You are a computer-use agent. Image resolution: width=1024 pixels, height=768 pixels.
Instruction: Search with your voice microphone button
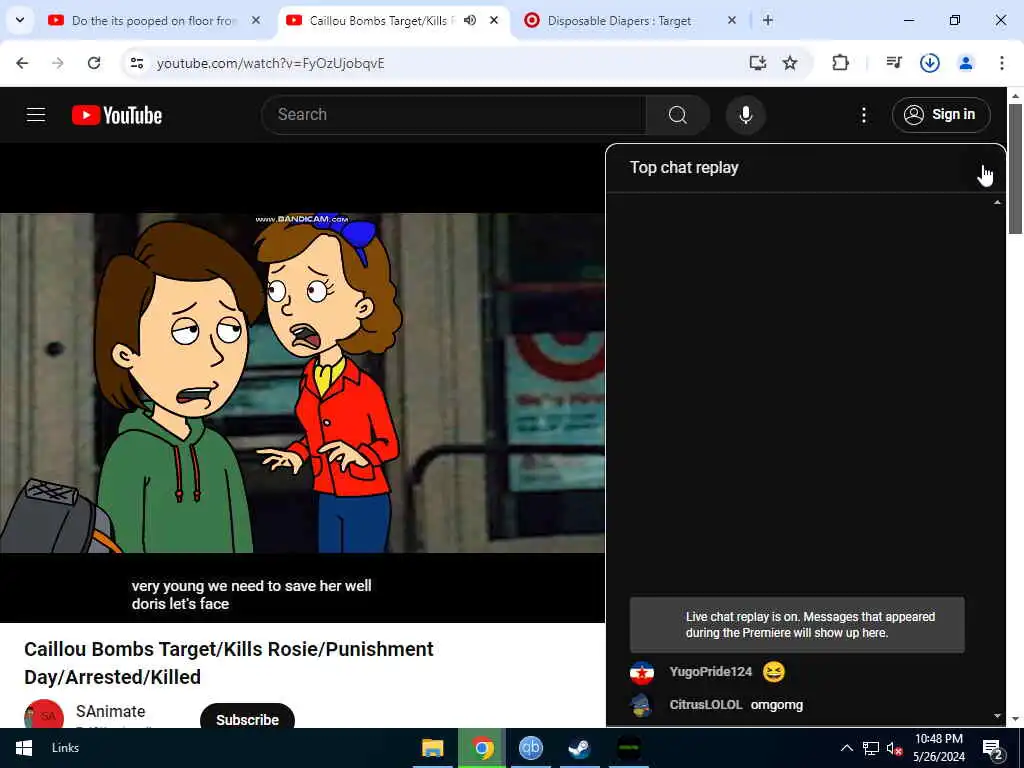pyautogui.click(x=746, y=115)
